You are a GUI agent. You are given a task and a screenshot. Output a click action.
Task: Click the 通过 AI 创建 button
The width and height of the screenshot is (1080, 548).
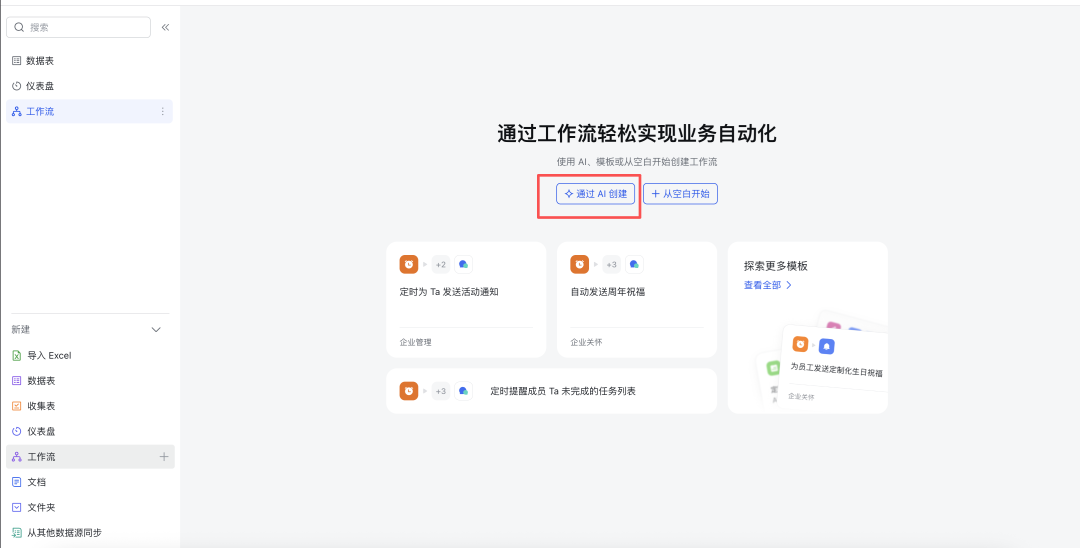coord(595,194)
